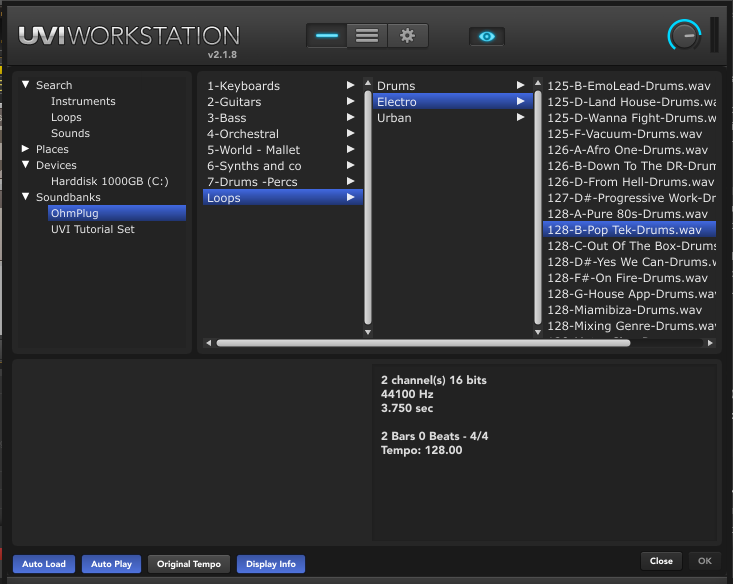Click right arrow of horizontal scrollbar
This screenshot has height=584, width=733.
click(x=710, y=343)
